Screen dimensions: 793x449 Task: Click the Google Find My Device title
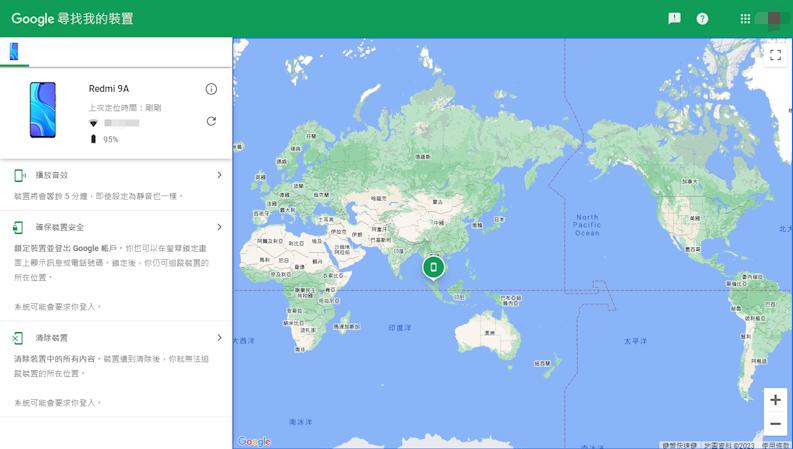[72, 19]
